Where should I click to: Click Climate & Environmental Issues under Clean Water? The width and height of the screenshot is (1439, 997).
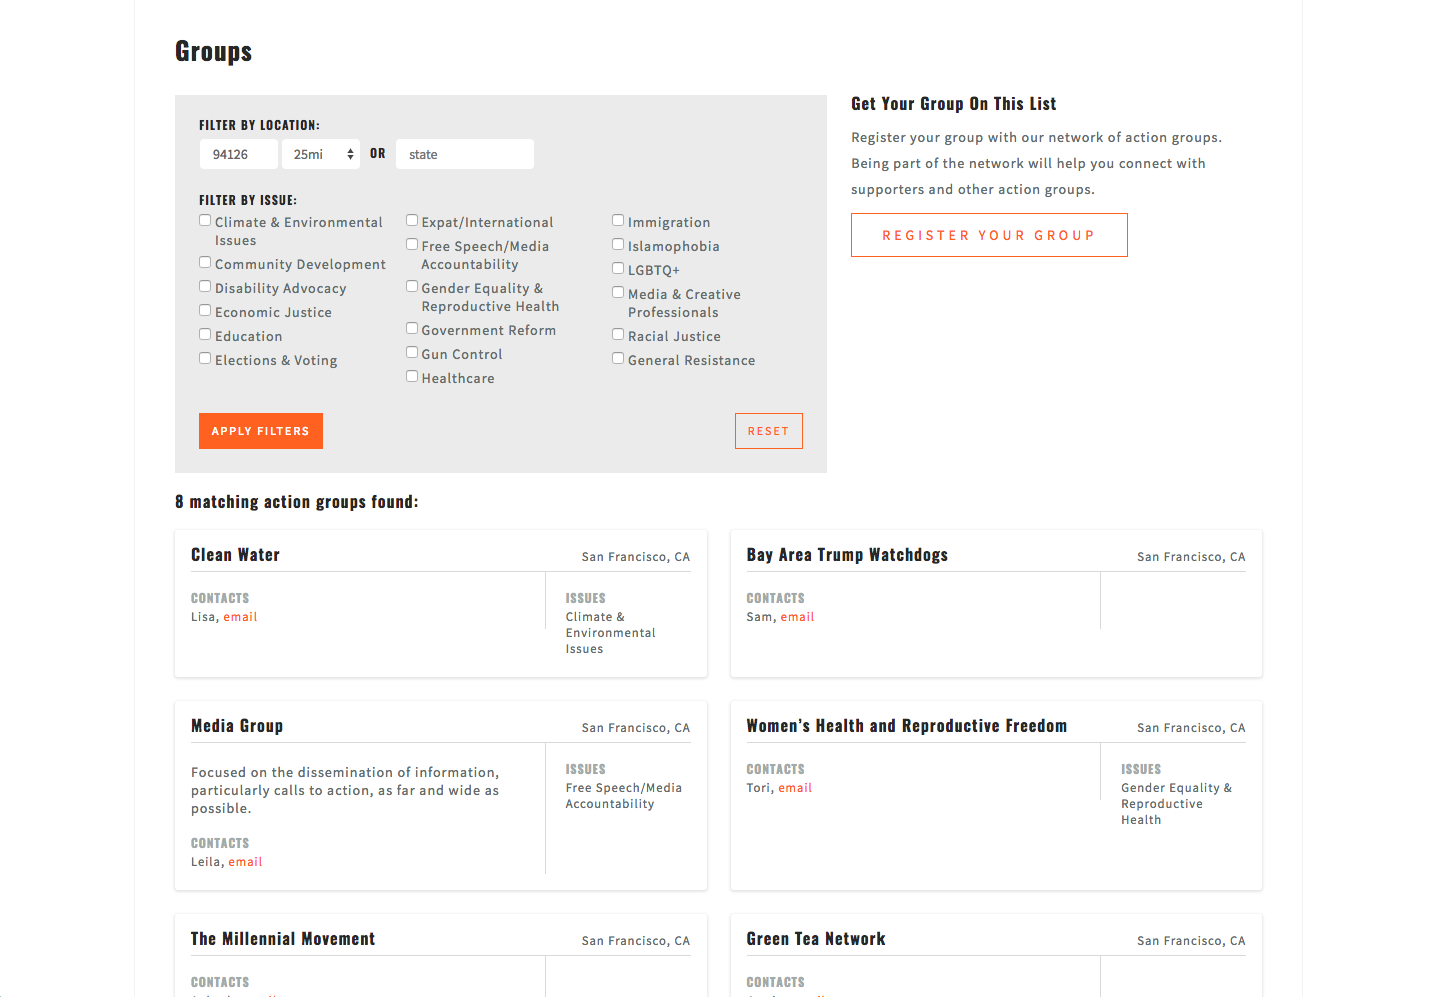coord(611,633)
